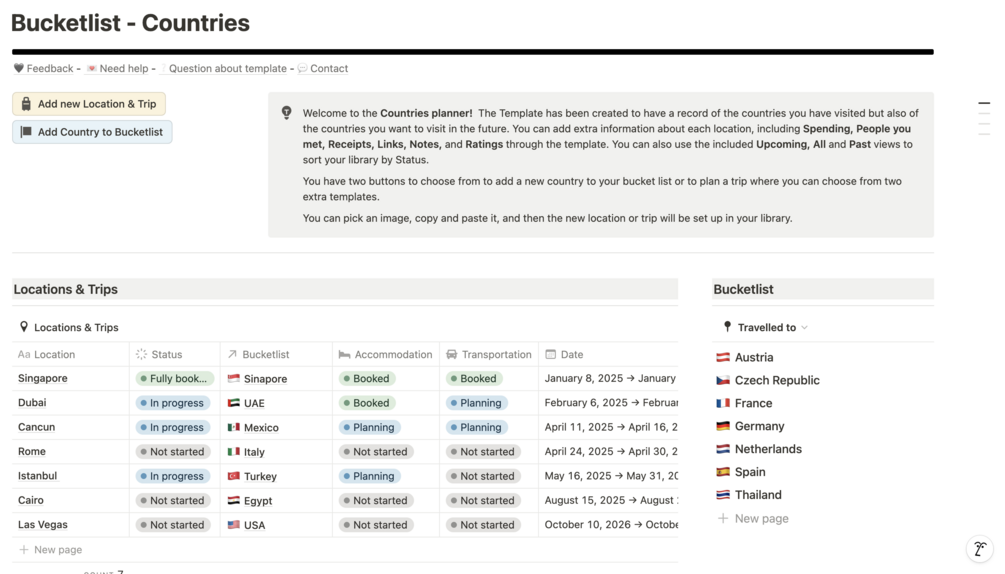
Task: Expand the Travelled to view dropdown
Action: point(804,328)
